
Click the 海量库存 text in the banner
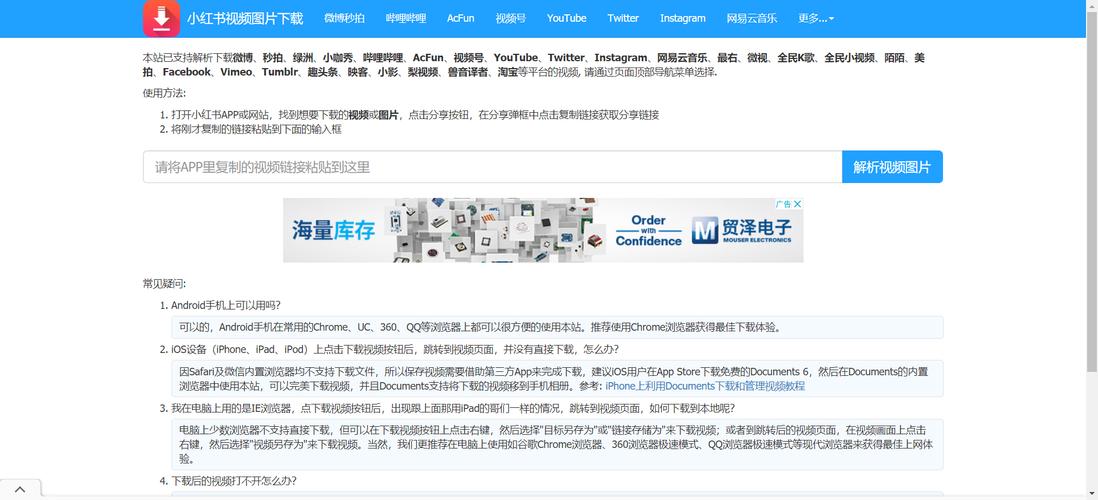[333, 230]
